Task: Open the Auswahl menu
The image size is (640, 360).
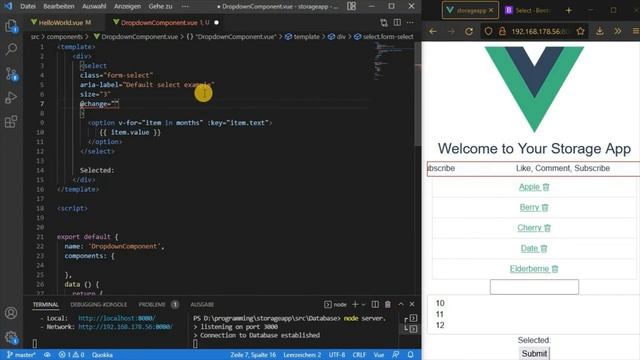Action: [94, 6]
